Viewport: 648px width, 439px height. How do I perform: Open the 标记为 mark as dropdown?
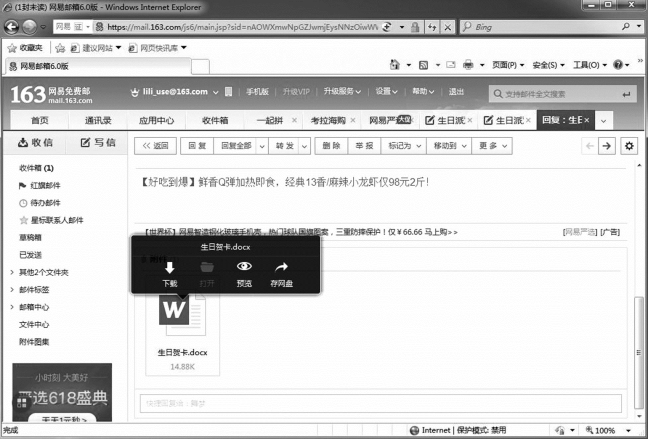[404, 146]
